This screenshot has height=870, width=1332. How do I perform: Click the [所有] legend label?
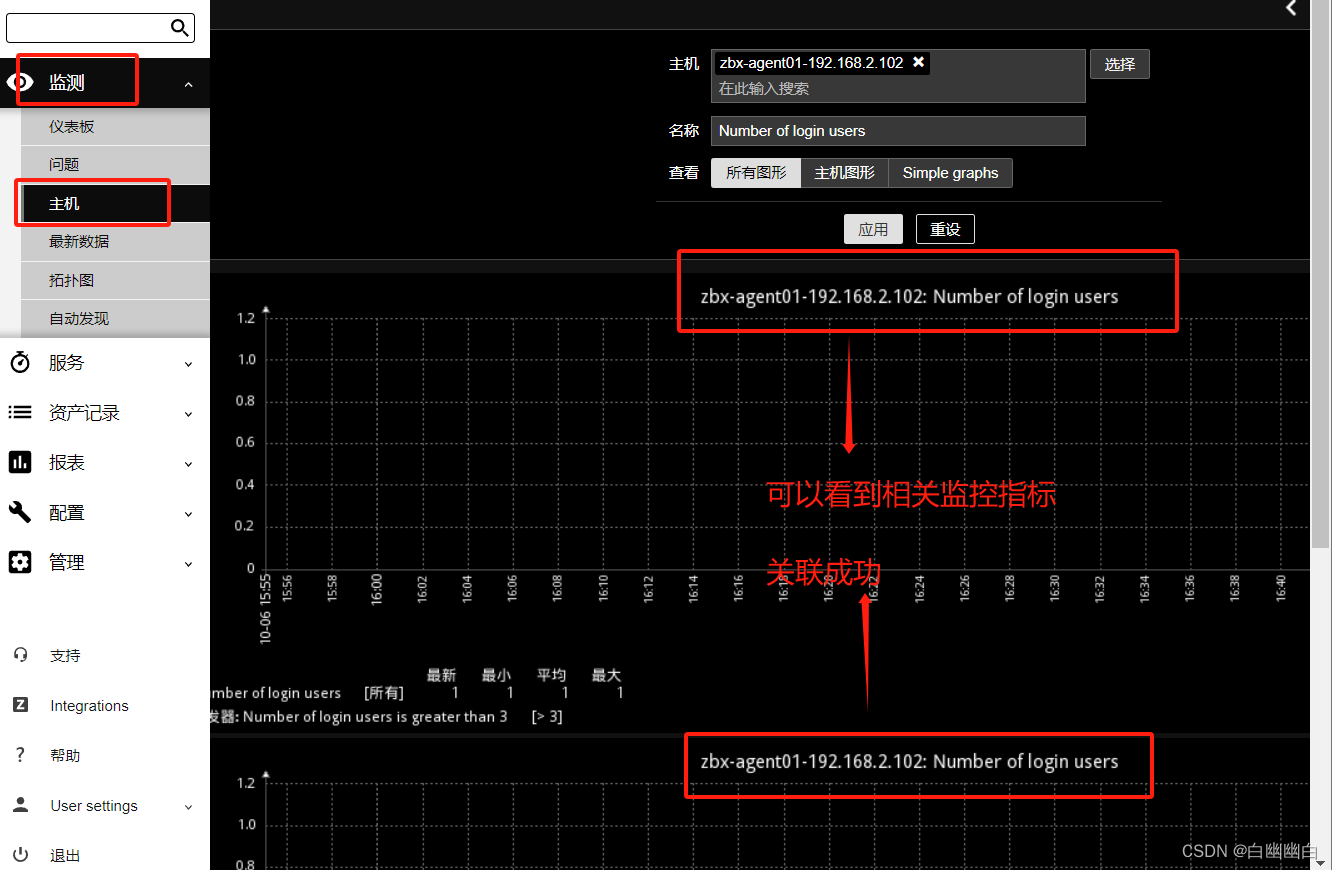384,693
